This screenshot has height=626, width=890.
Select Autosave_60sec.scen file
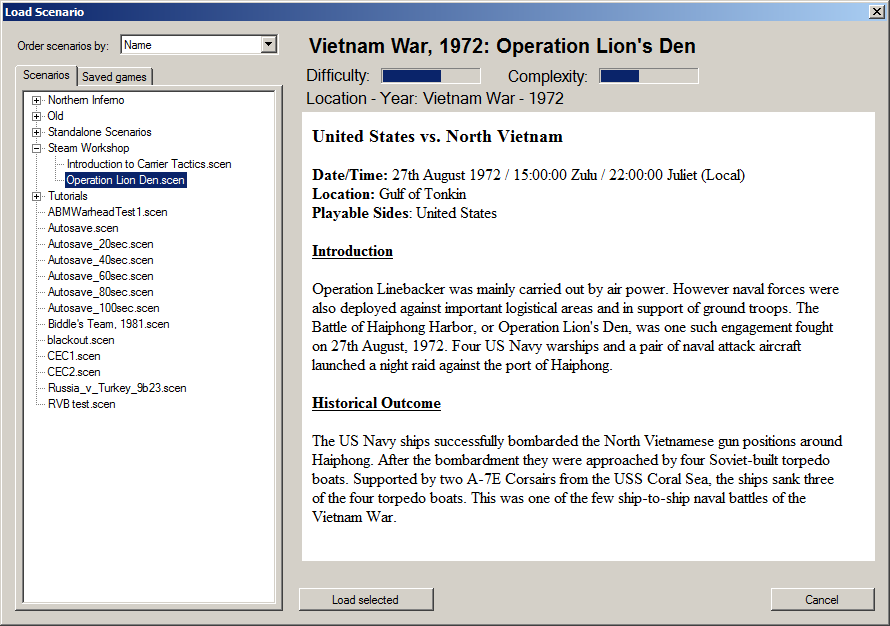click(100, 276)
